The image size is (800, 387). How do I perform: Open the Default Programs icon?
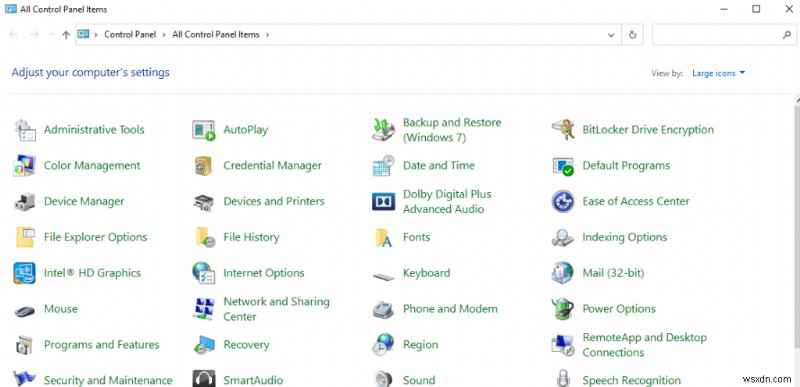[563, 166]
